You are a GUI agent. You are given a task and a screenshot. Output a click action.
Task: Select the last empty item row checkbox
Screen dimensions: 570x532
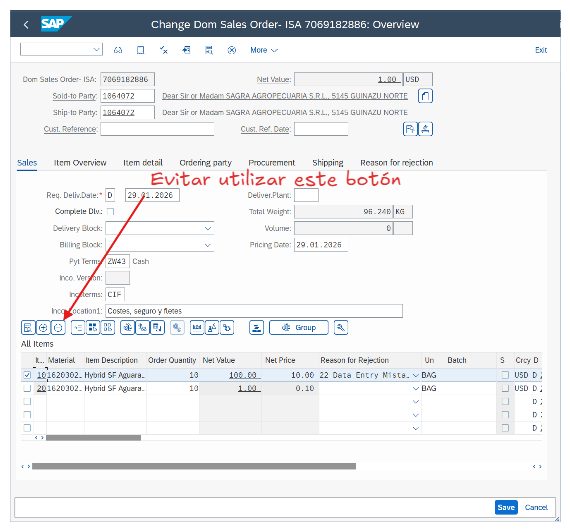pyautogui.click(x=27, y=428)
